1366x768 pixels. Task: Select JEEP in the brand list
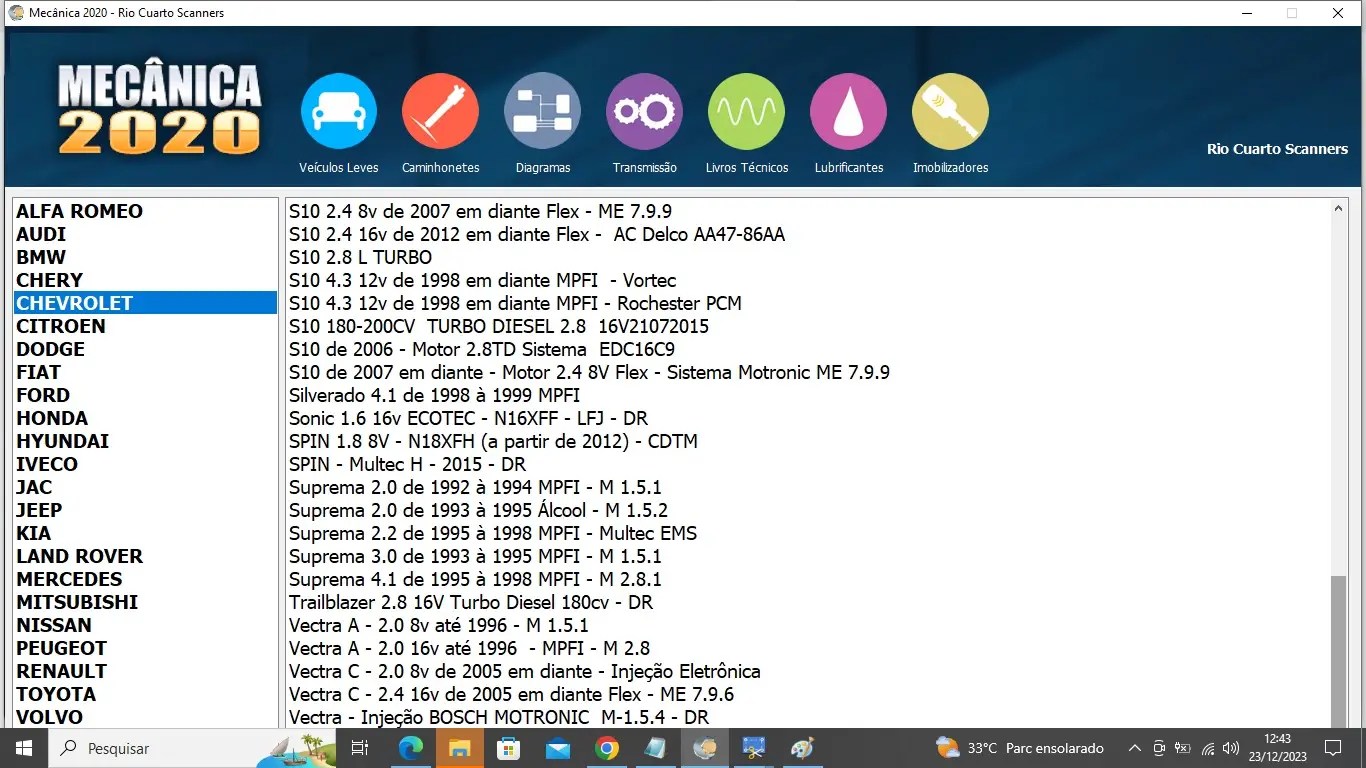[x=145, y=510]
